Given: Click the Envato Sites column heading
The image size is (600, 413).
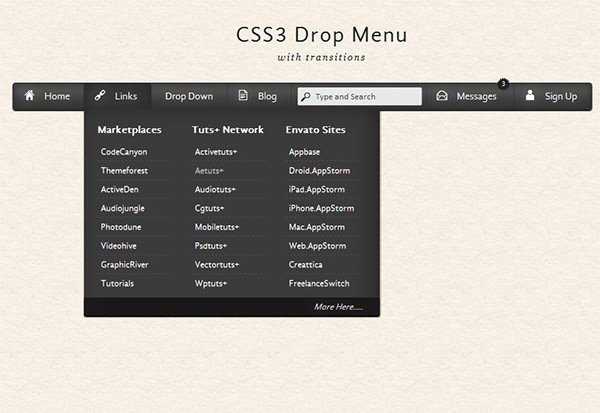Looking at the screenshot, I should 316,130.
